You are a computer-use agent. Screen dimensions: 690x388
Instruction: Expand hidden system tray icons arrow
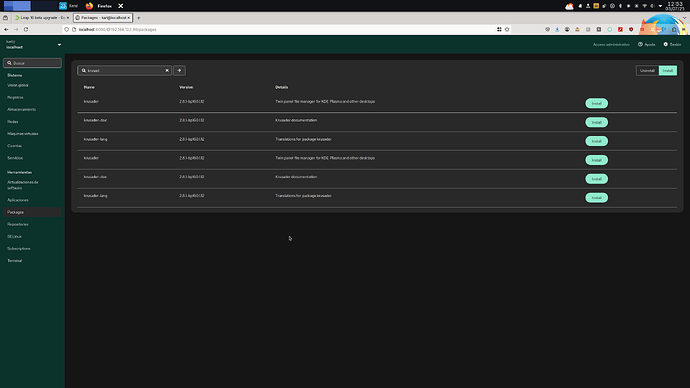tap(660, 6)
